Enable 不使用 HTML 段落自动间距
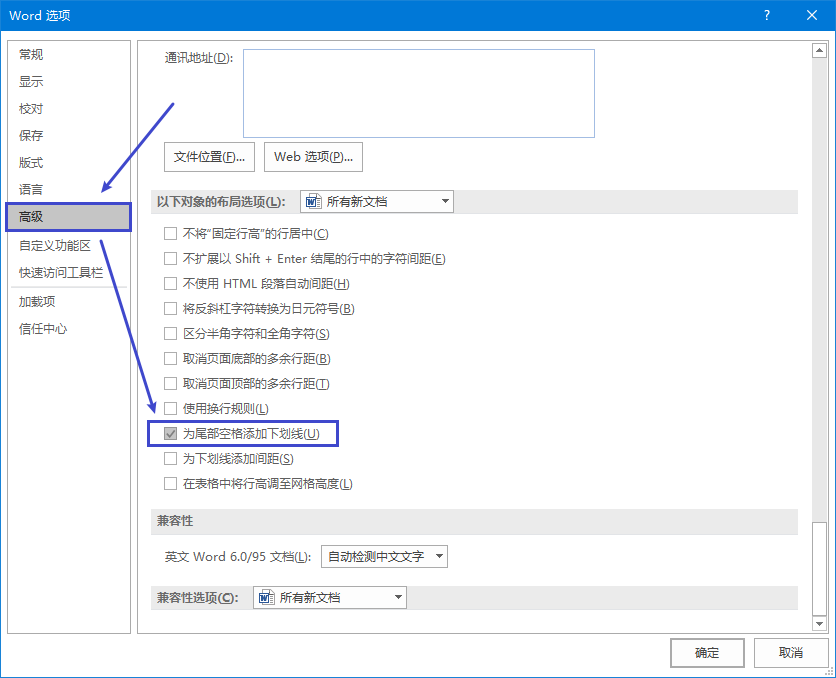This screenshot has width=836, height=678. [x=171, y=284]
